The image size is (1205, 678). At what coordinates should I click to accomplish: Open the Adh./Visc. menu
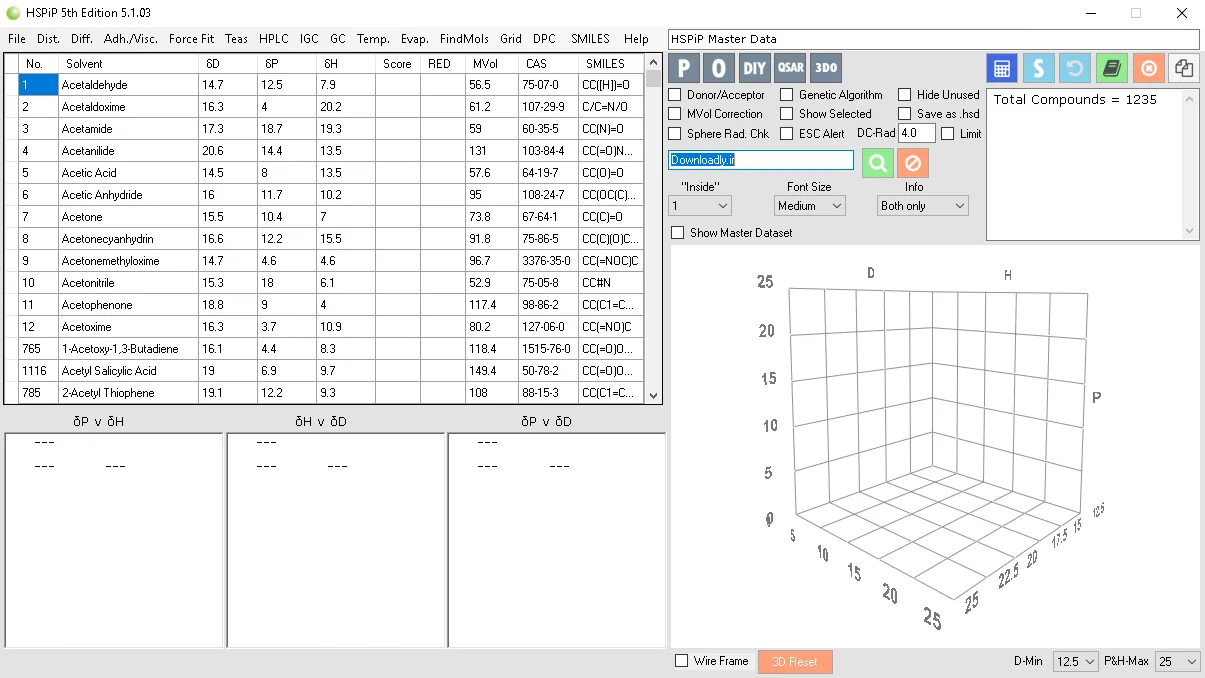coord(131,39)
